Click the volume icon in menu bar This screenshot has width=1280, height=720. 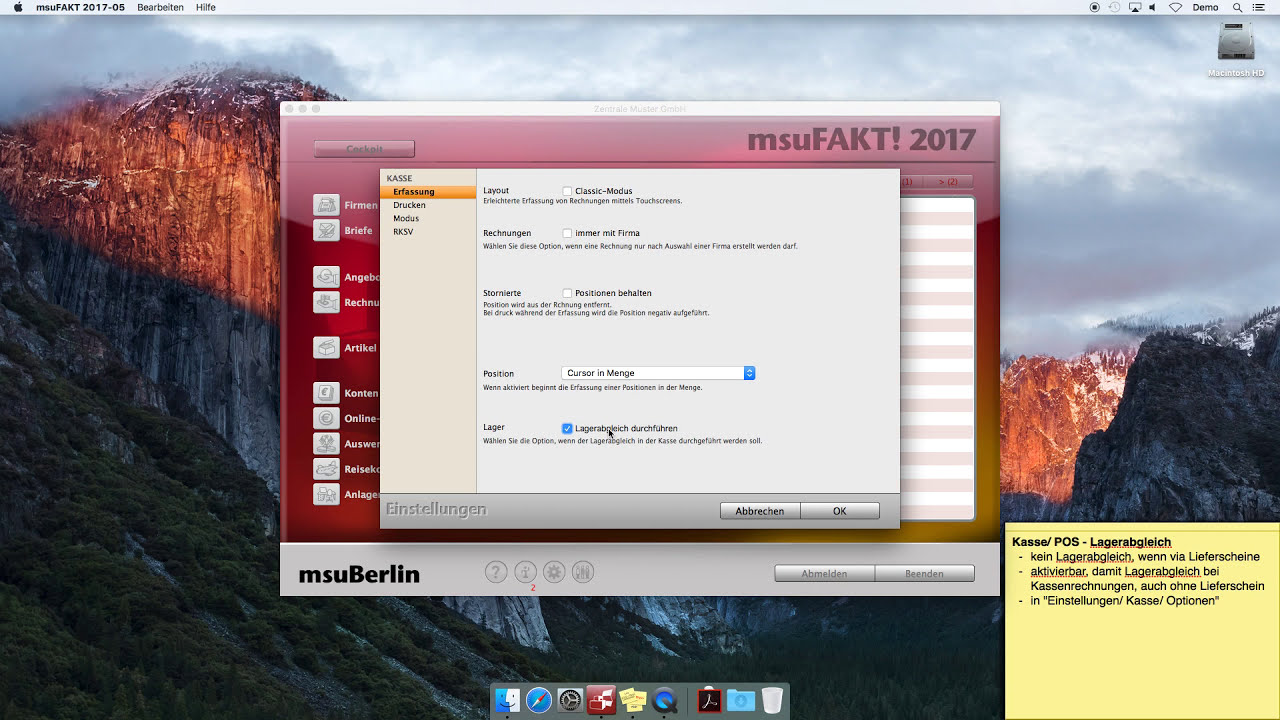(1153, 7)
